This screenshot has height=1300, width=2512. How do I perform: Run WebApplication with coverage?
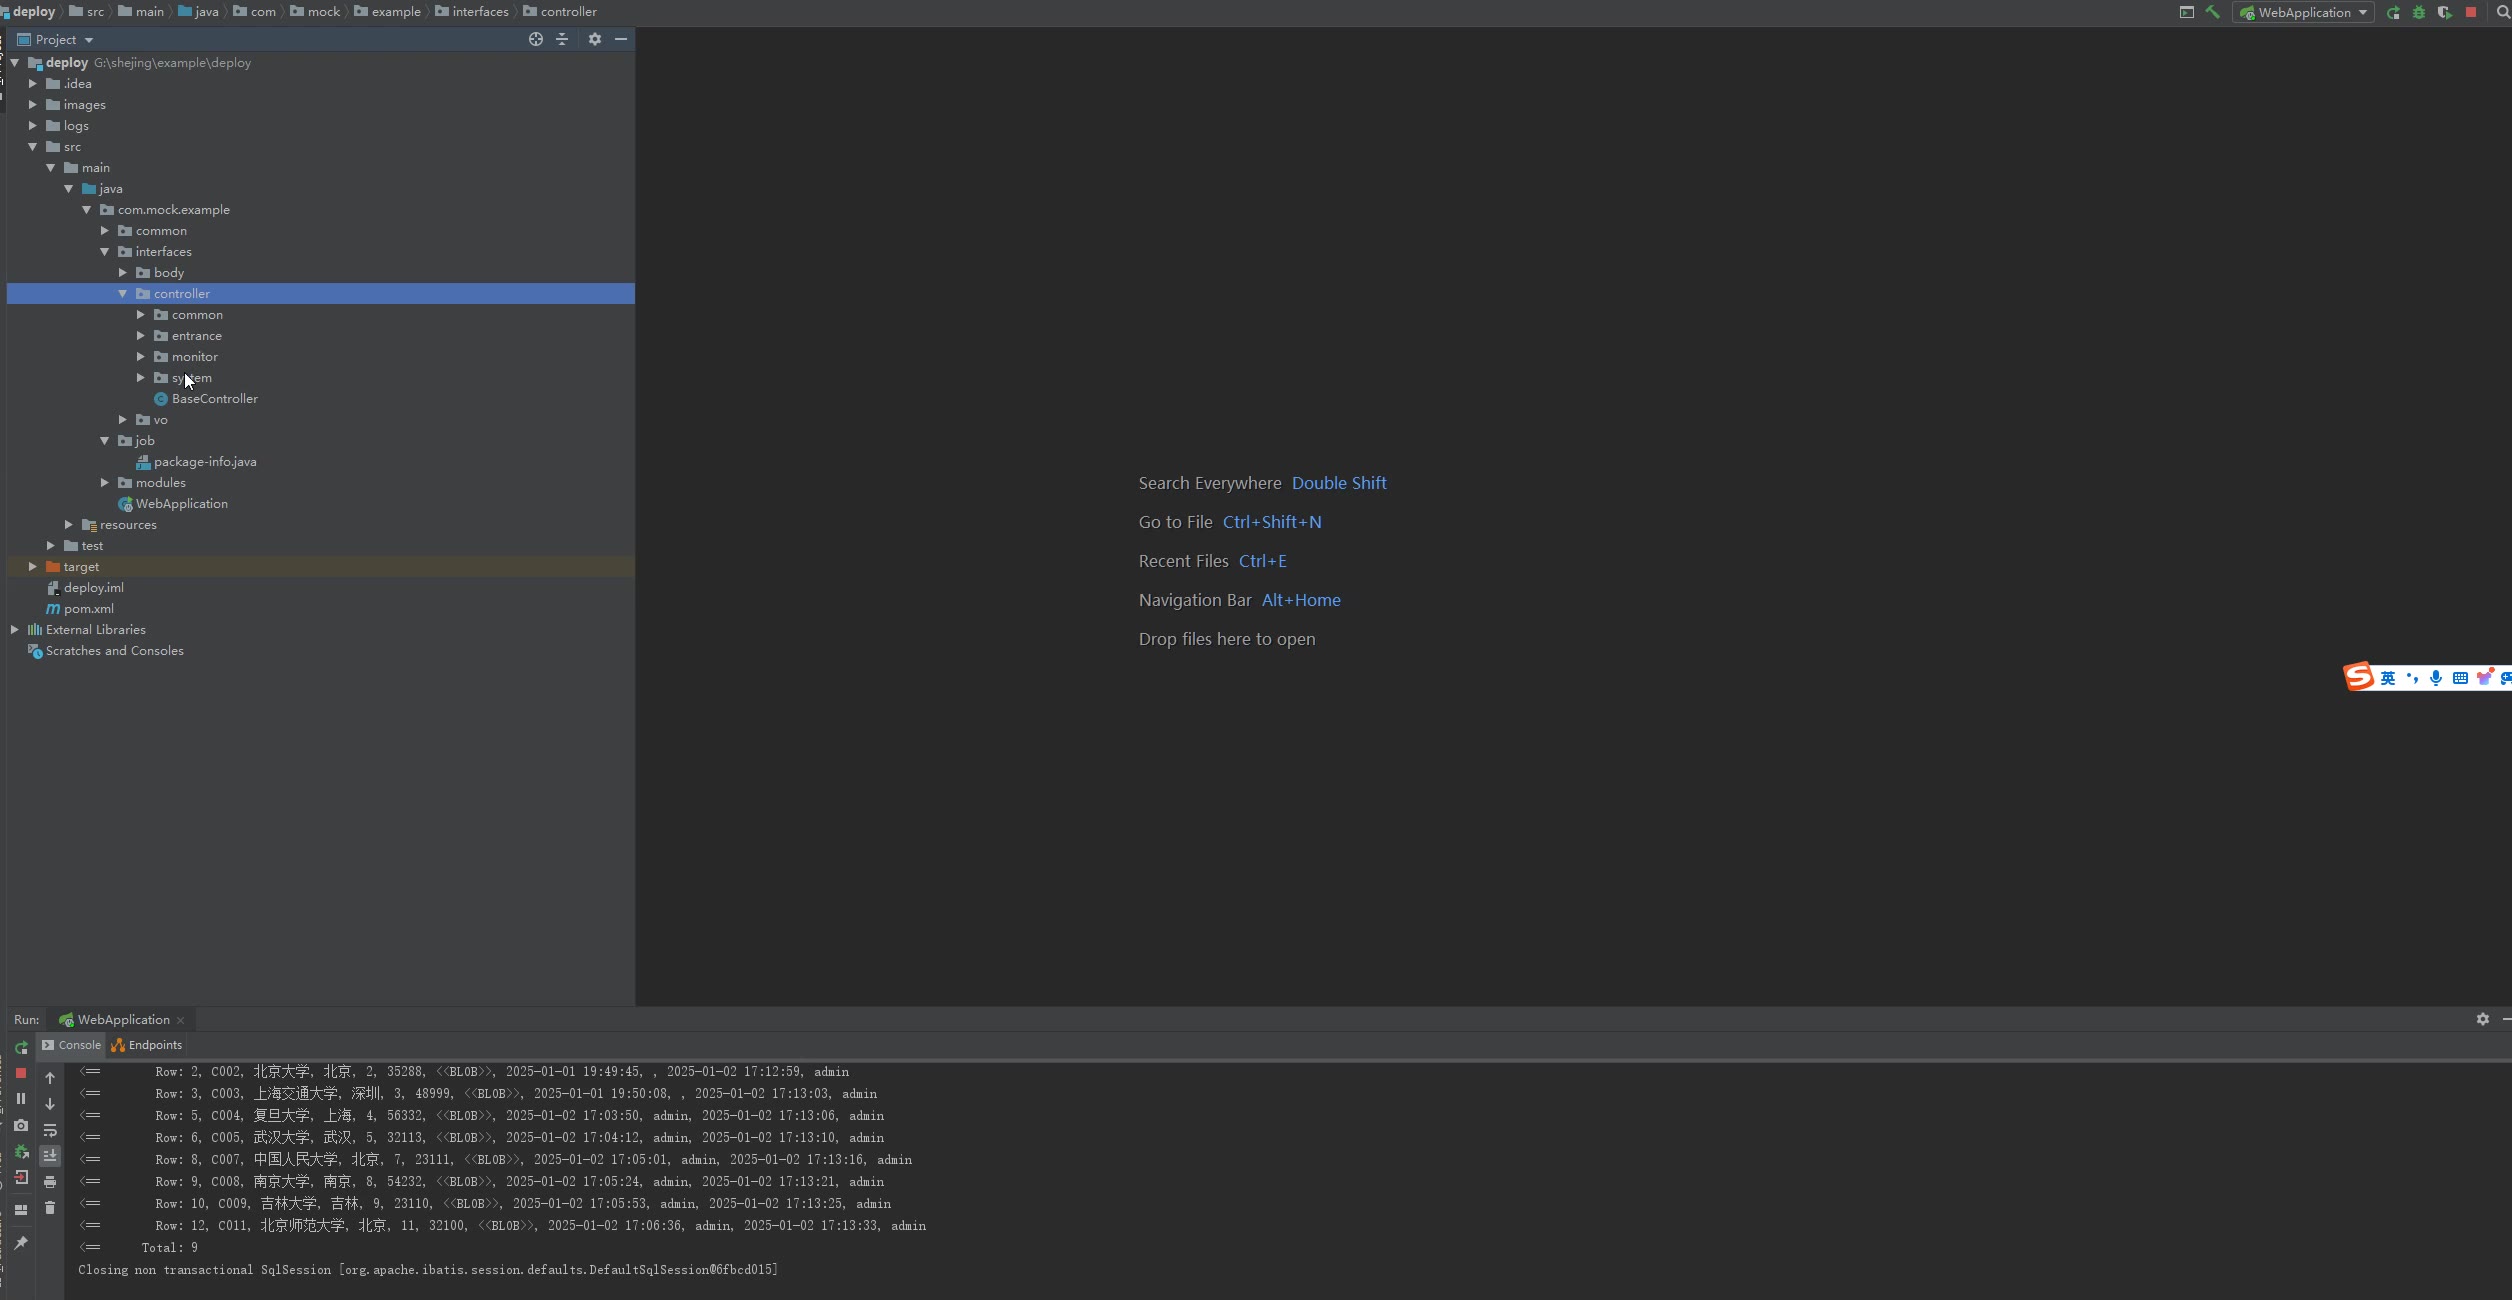[x=2444, y=12]
